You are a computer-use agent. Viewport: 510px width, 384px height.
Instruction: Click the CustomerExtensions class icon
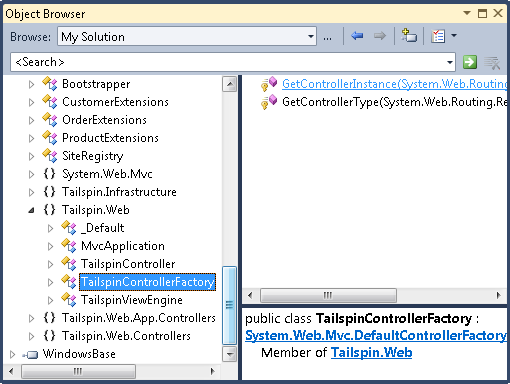coord(50,102)
